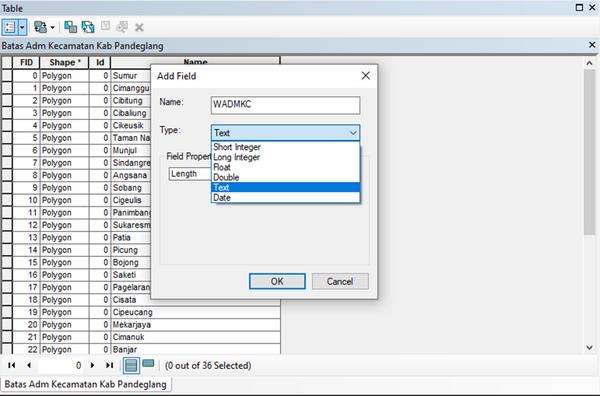Screen dimensions: 600x396
Task: Click the Delete Selected toolbar icon
Action: point(139,27)
